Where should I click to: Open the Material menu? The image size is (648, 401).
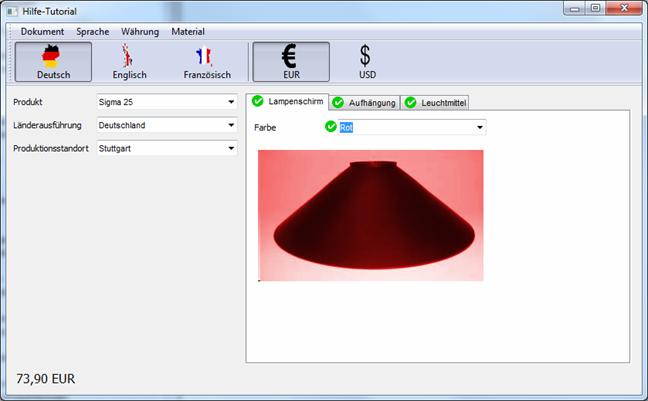tap(188, 31)
